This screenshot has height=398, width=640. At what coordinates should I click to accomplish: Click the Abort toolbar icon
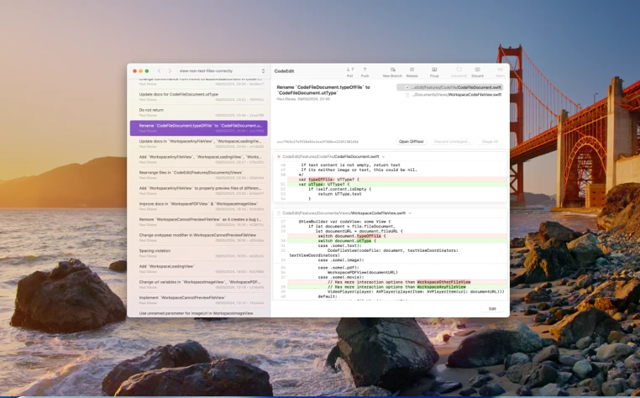(500, 72)
